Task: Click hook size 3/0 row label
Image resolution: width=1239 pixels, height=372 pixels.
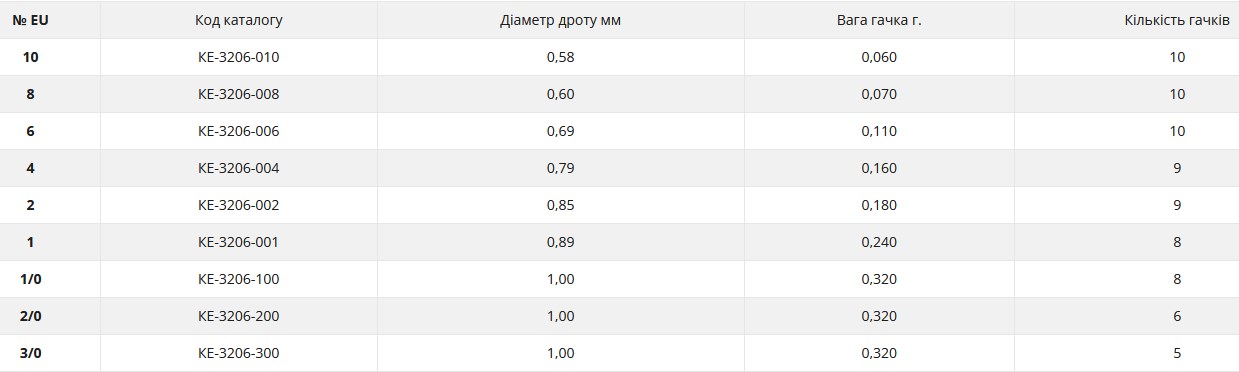Action: (x=31, y=353)
